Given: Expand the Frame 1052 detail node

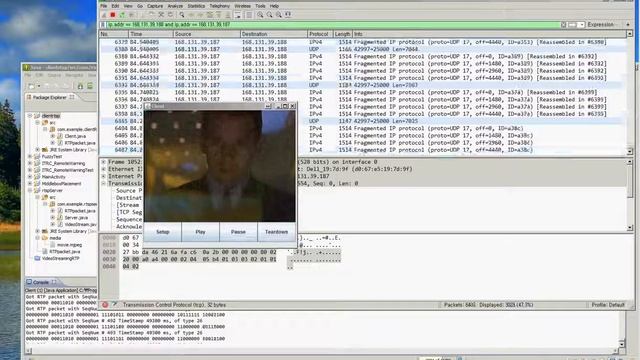Looking at the screenshot, I should click(x=104, y=162).
